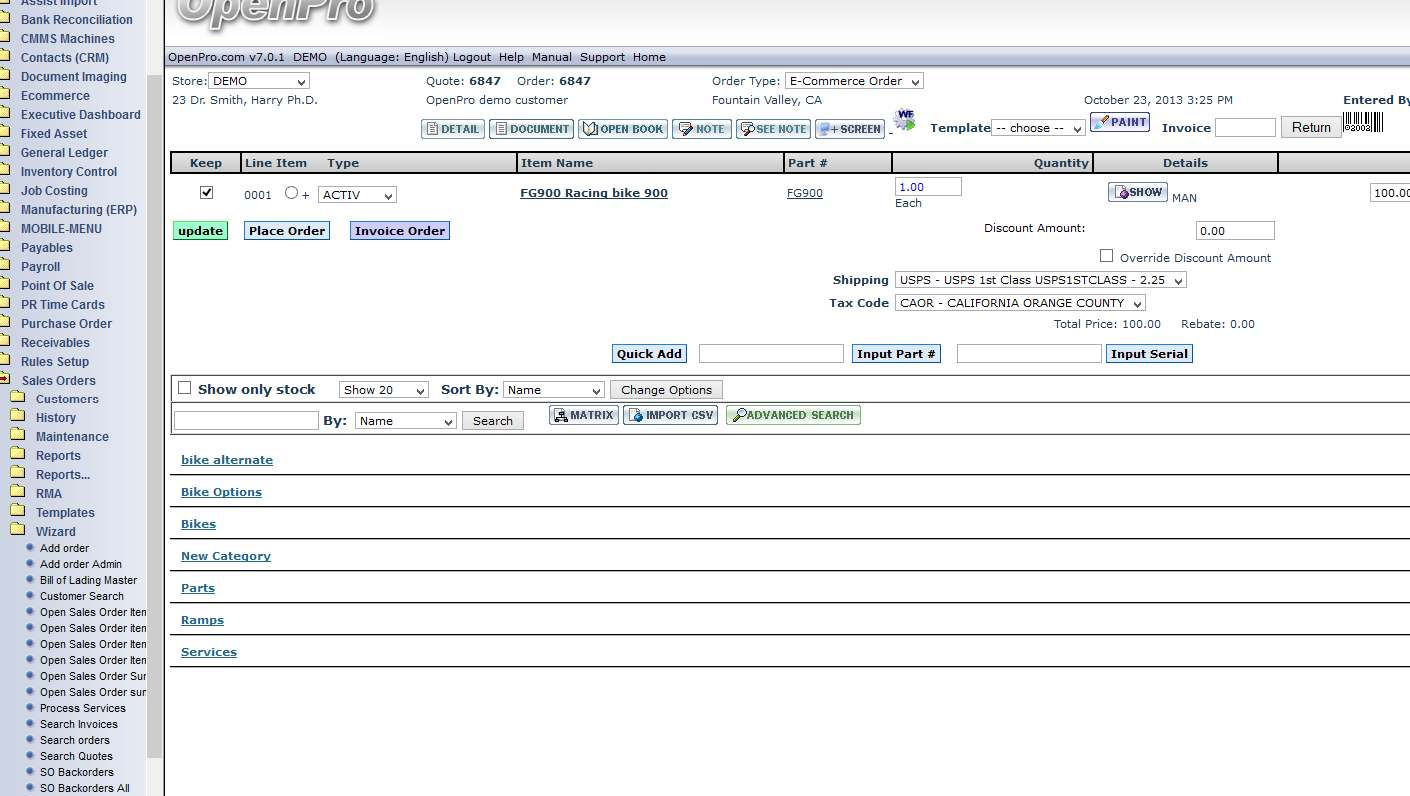The width and height of the screenshot is (1410, 796).
Task: Open ADVANCED SEARCH
Action: 793,415
